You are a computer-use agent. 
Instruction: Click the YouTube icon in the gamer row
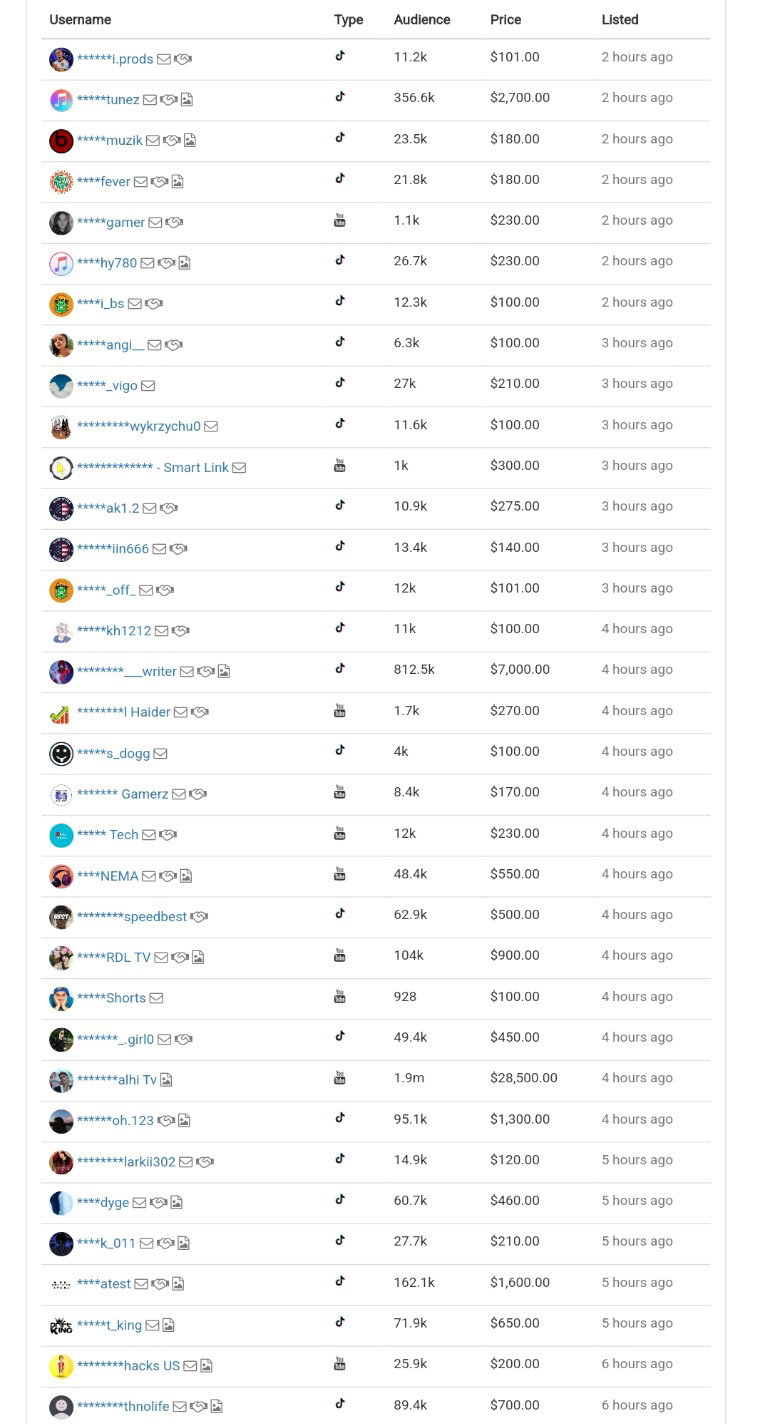340,220
